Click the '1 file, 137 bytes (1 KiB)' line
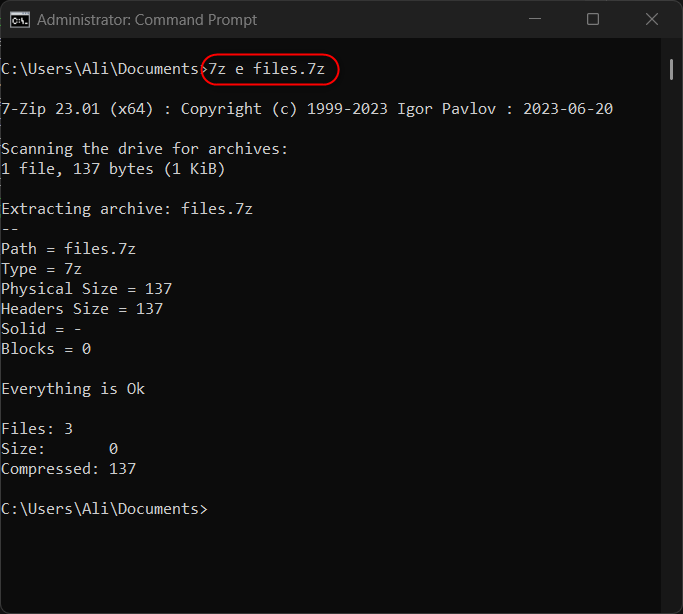Screen dimensions: 683x614 coord(113,169)
